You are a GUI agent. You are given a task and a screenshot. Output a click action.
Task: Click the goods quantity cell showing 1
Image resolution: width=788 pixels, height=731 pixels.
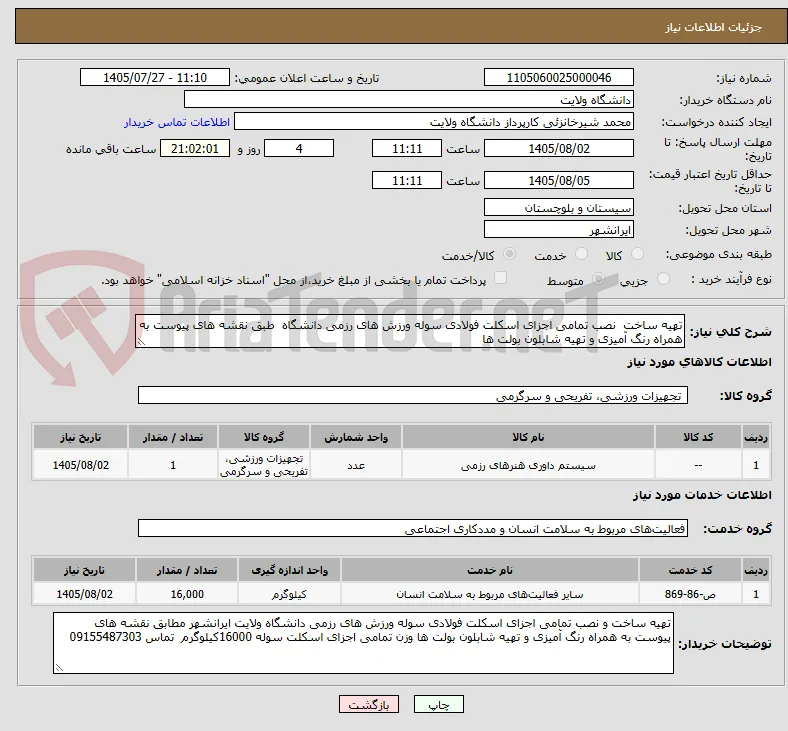(173, 465)
